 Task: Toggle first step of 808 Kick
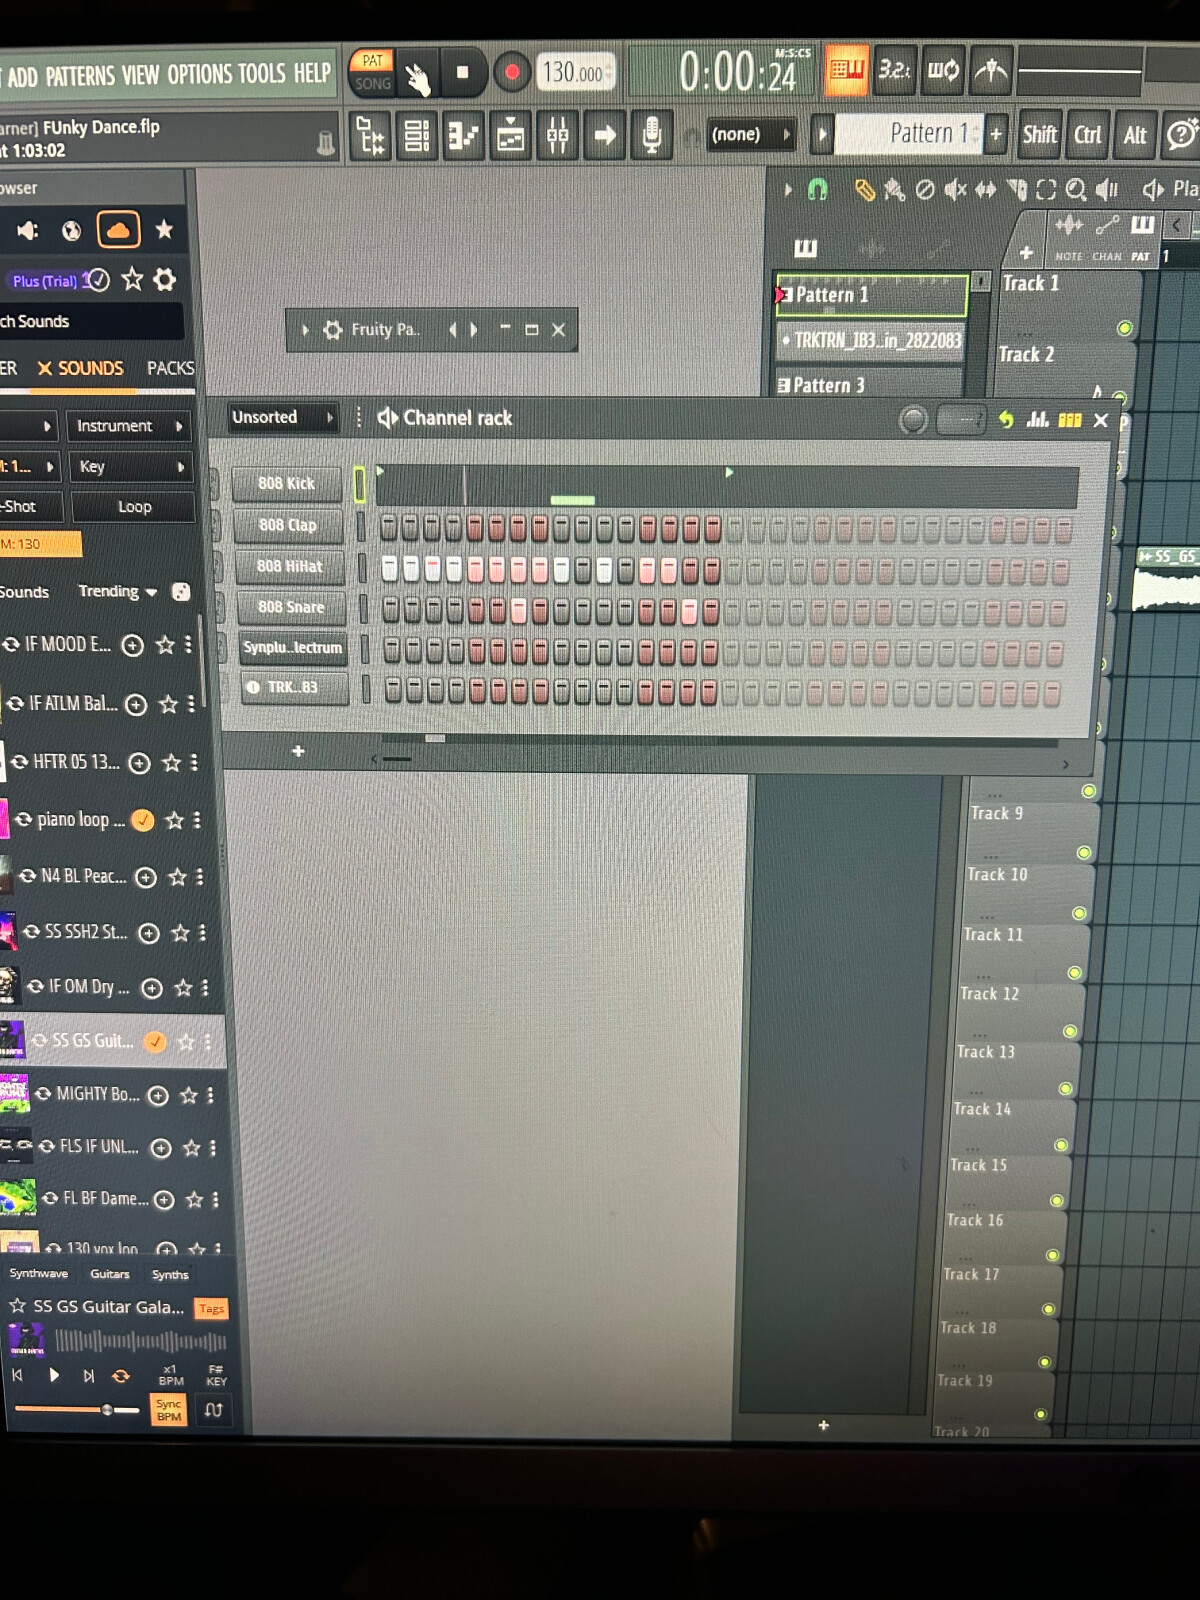pyautogui.click(x=389, y=527)
